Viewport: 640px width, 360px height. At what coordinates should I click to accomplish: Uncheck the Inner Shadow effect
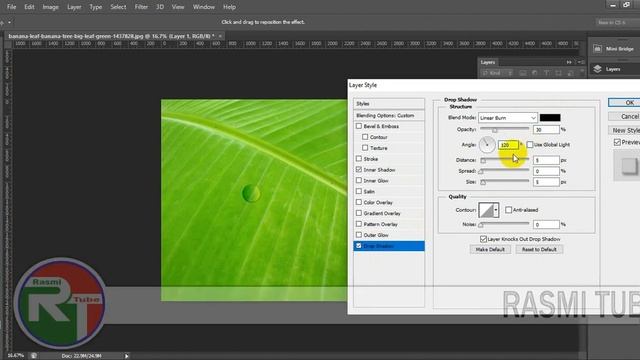tap(359, 169)
